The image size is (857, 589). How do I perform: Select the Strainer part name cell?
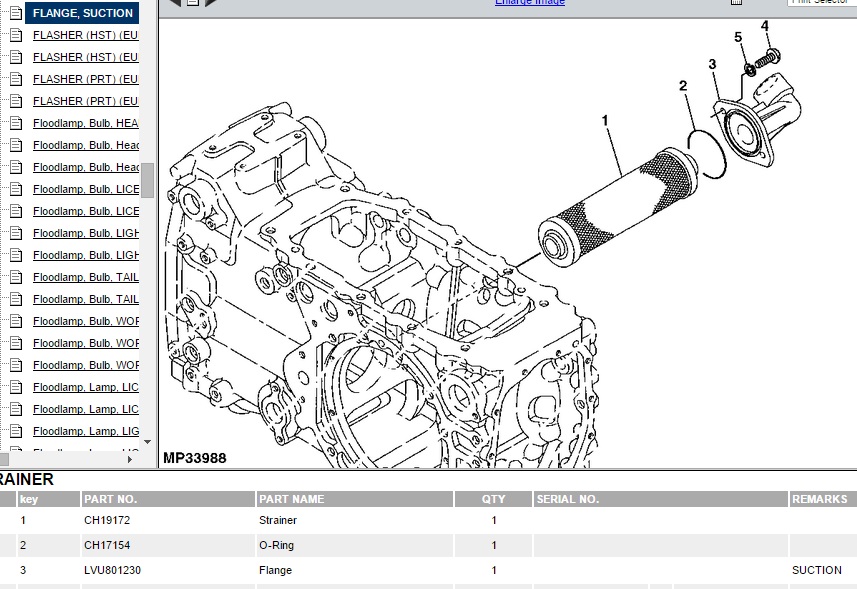[x=278, y=520]
